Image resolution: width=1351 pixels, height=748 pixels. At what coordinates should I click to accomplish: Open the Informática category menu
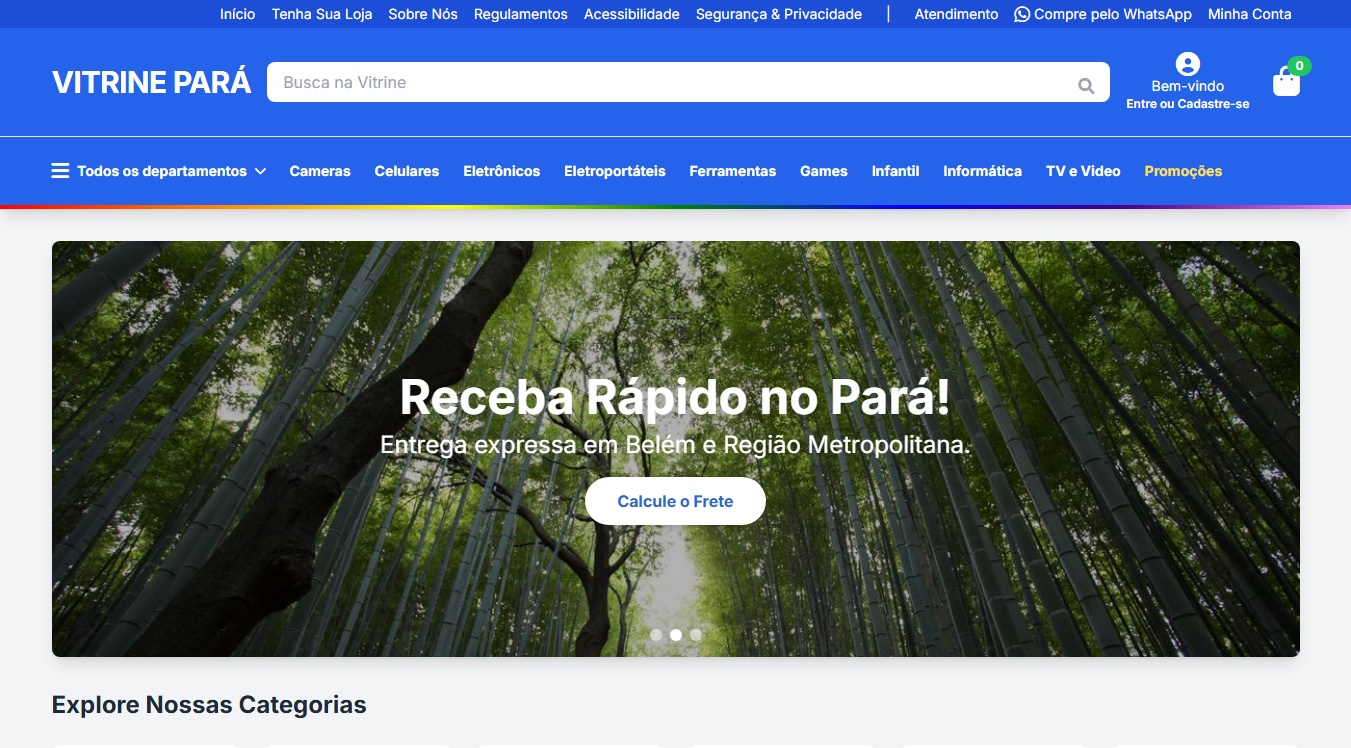point(982,171)
